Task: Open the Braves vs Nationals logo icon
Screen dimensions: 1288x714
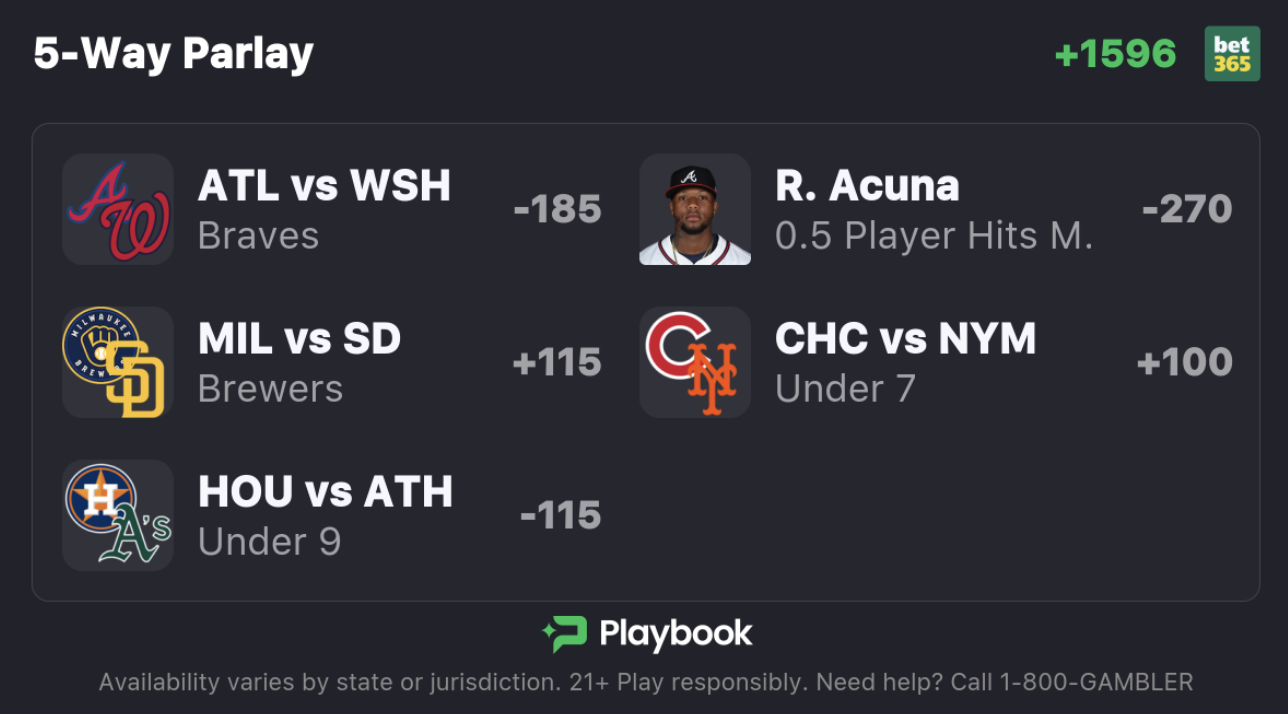Action: (118, 209)
